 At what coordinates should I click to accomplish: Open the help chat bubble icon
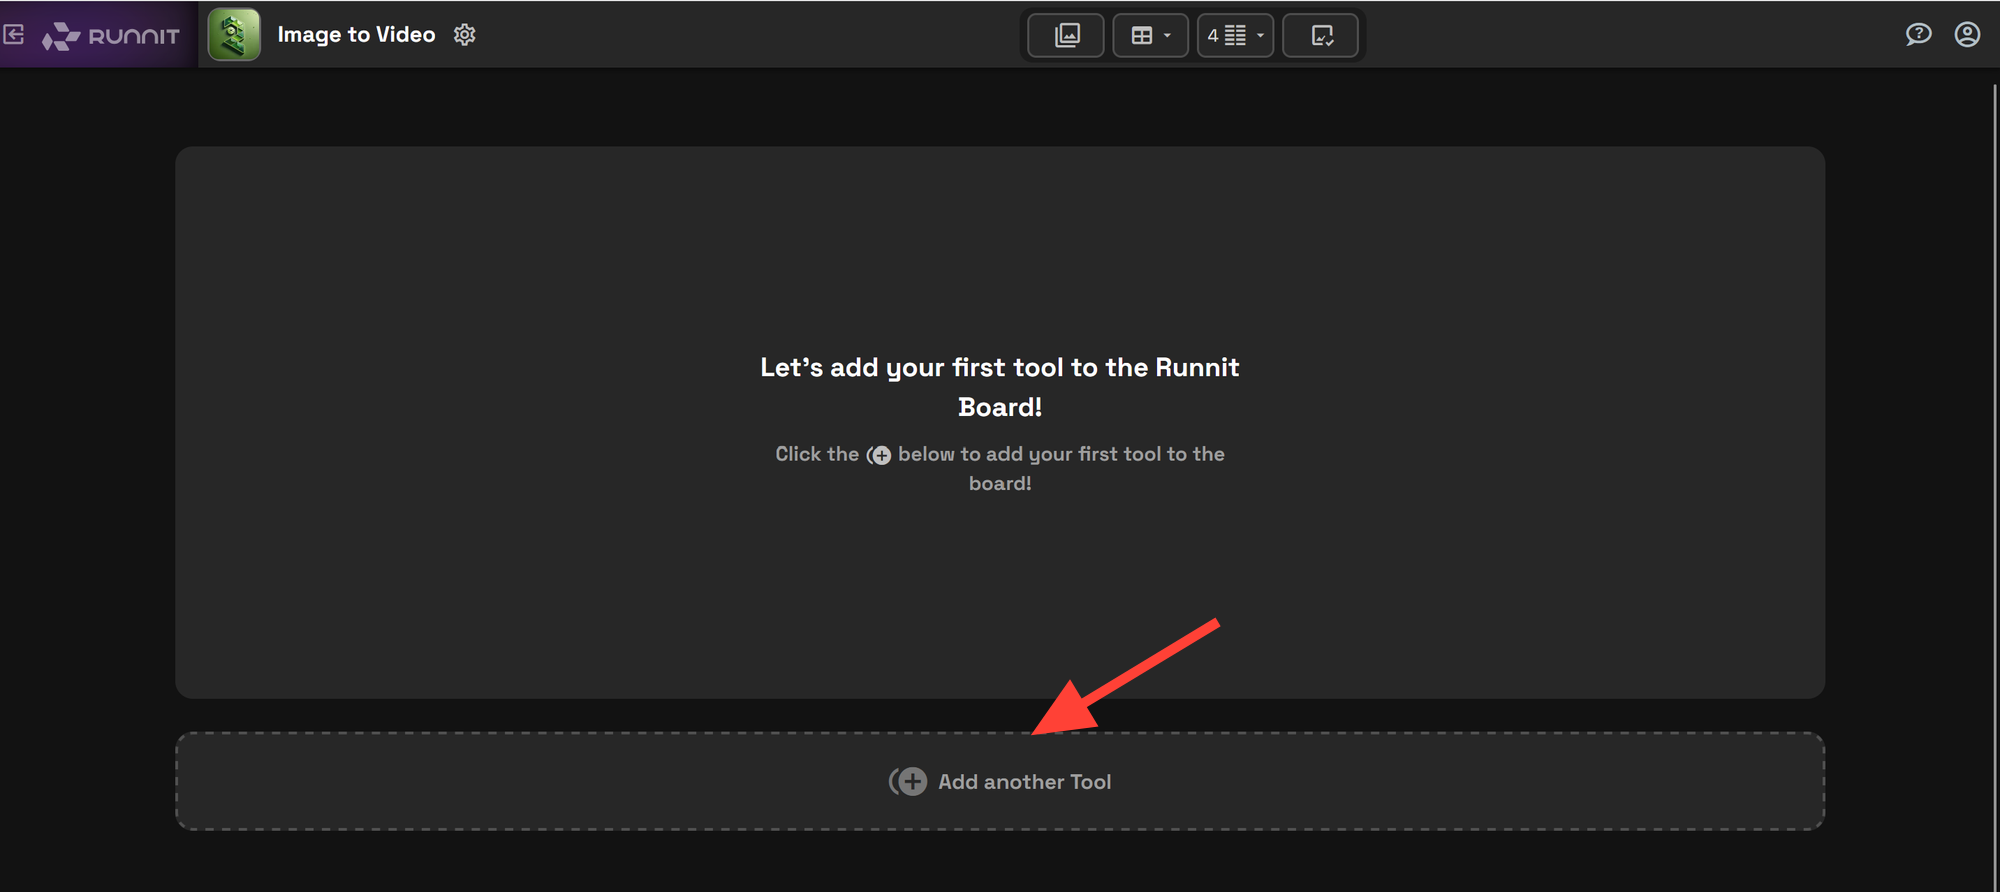pos(1918,35)
